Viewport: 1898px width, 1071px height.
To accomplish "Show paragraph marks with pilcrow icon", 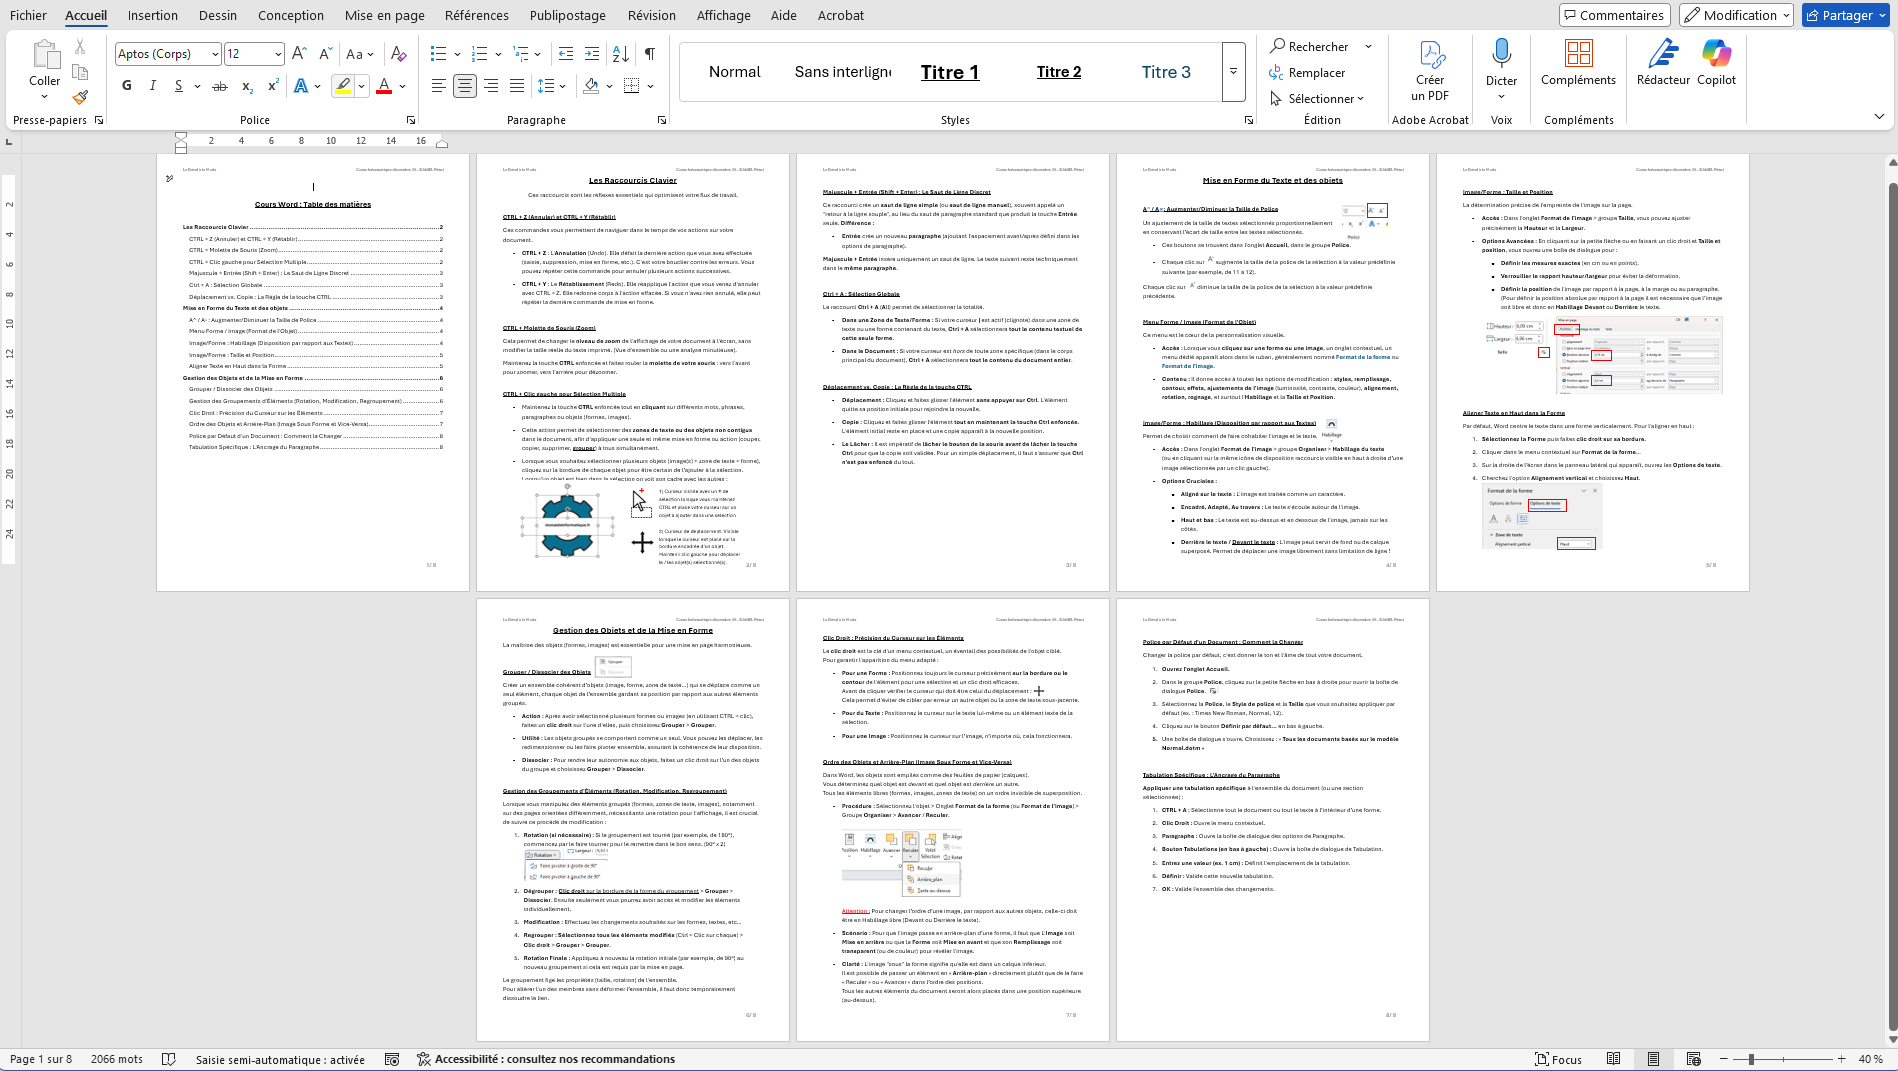I will (650, 54).
